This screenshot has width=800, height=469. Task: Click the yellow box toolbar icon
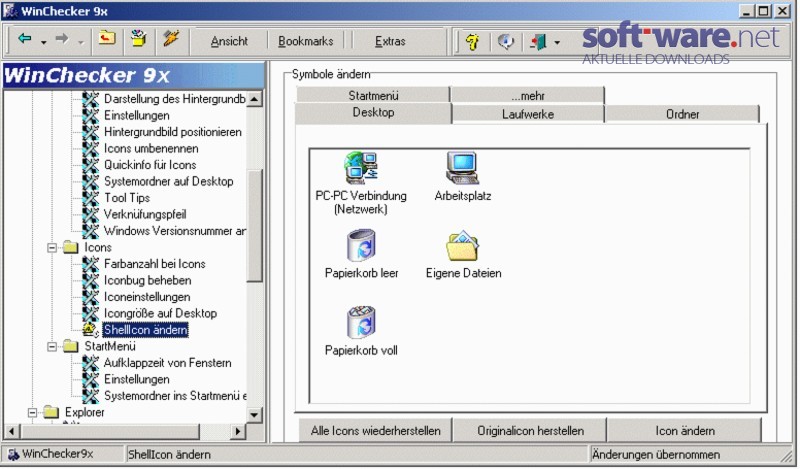(138, 39)
